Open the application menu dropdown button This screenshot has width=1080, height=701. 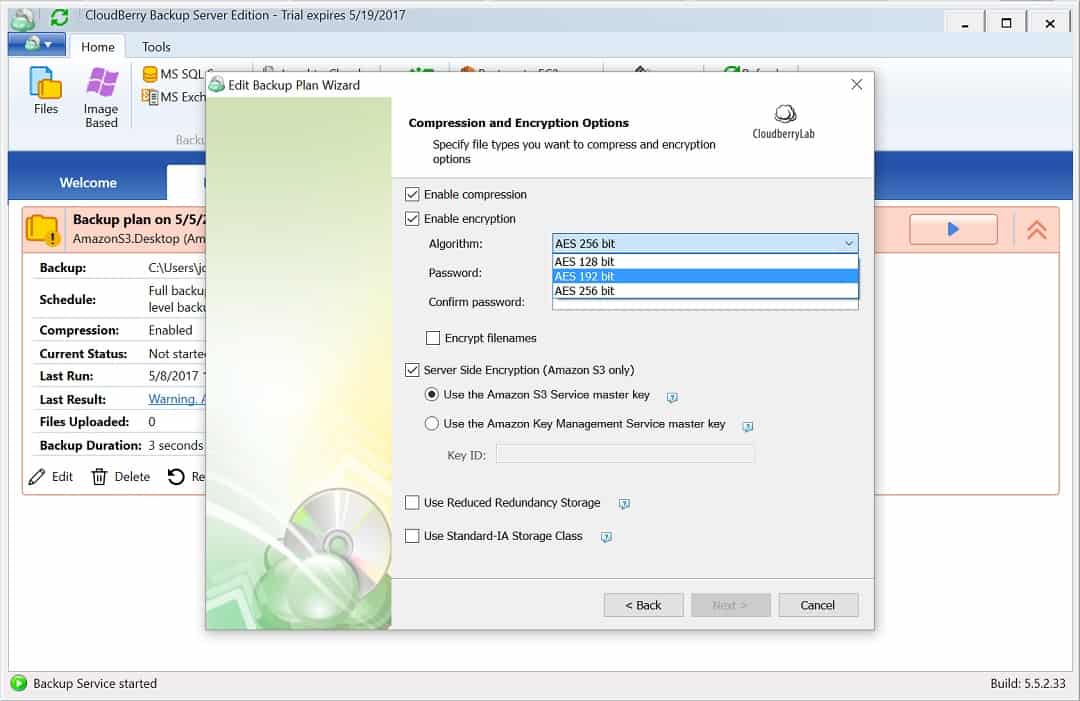click(x=37, y=44)
